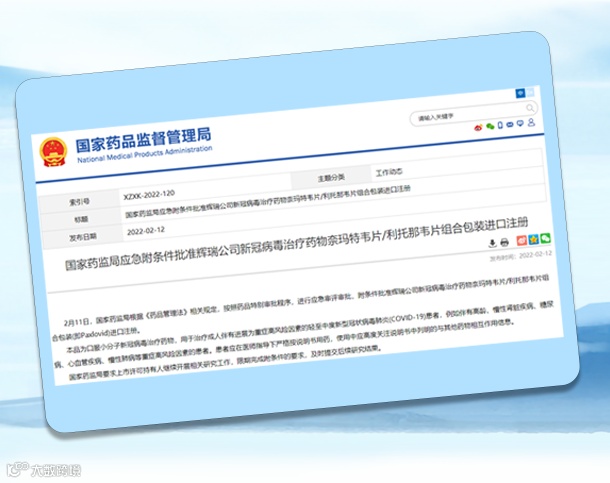The image size is (610, 483).
Task: Click the magnifier search icon
Action: (530, 108)
